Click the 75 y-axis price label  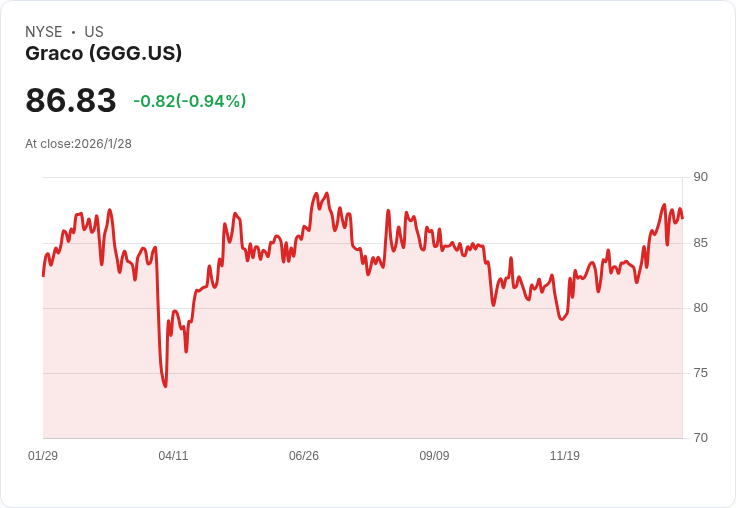point(700,373)
